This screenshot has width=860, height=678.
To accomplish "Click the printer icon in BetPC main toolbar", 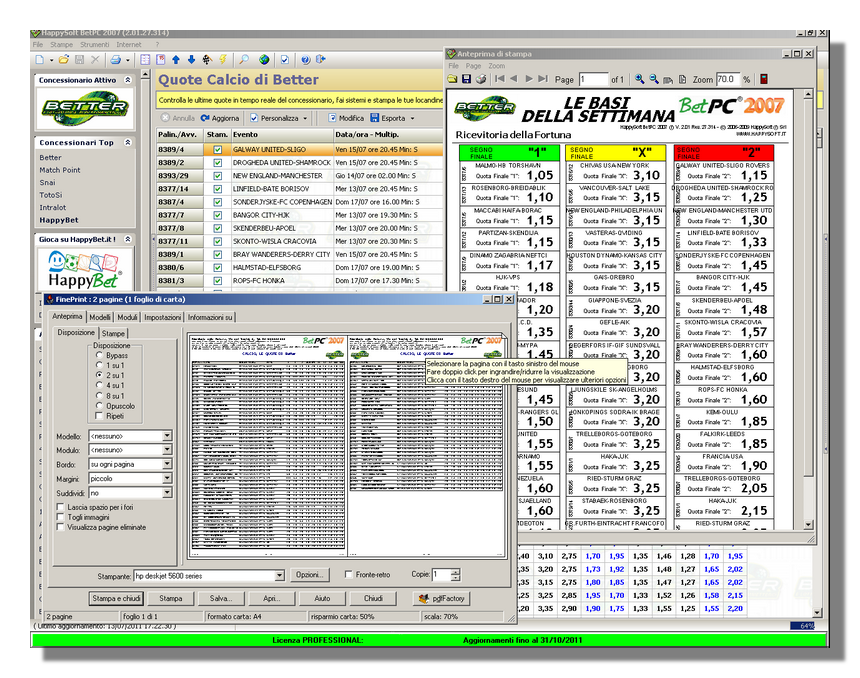I will point(116,59).
